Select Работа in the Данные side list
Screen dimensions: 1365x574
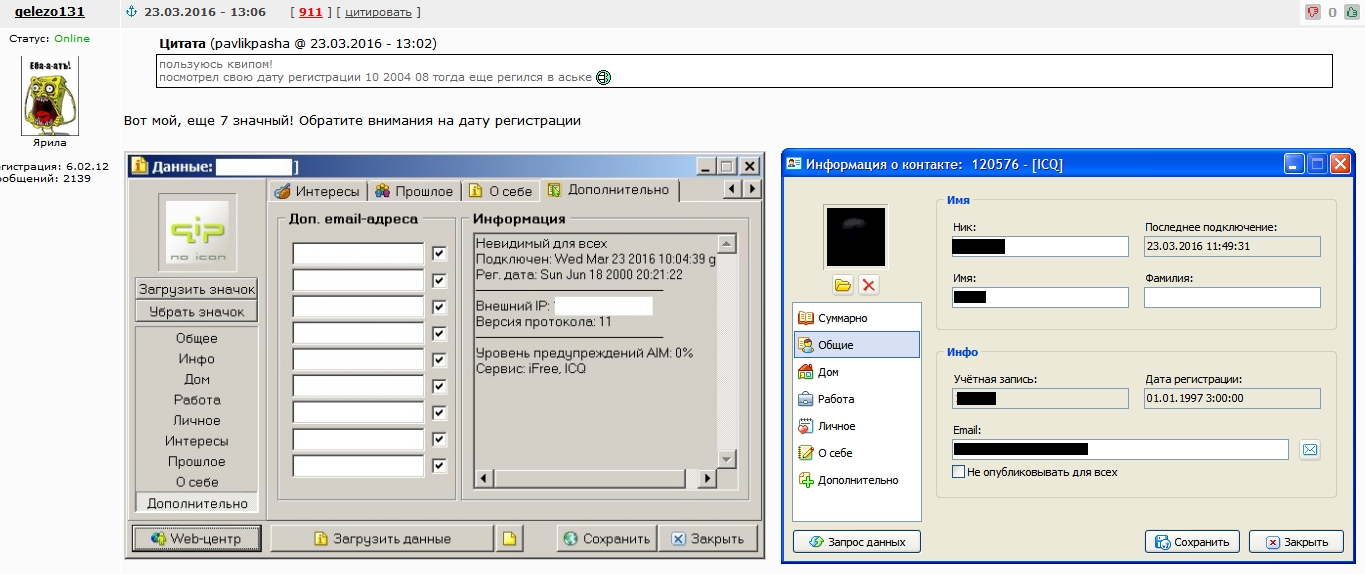pos(196,400)
